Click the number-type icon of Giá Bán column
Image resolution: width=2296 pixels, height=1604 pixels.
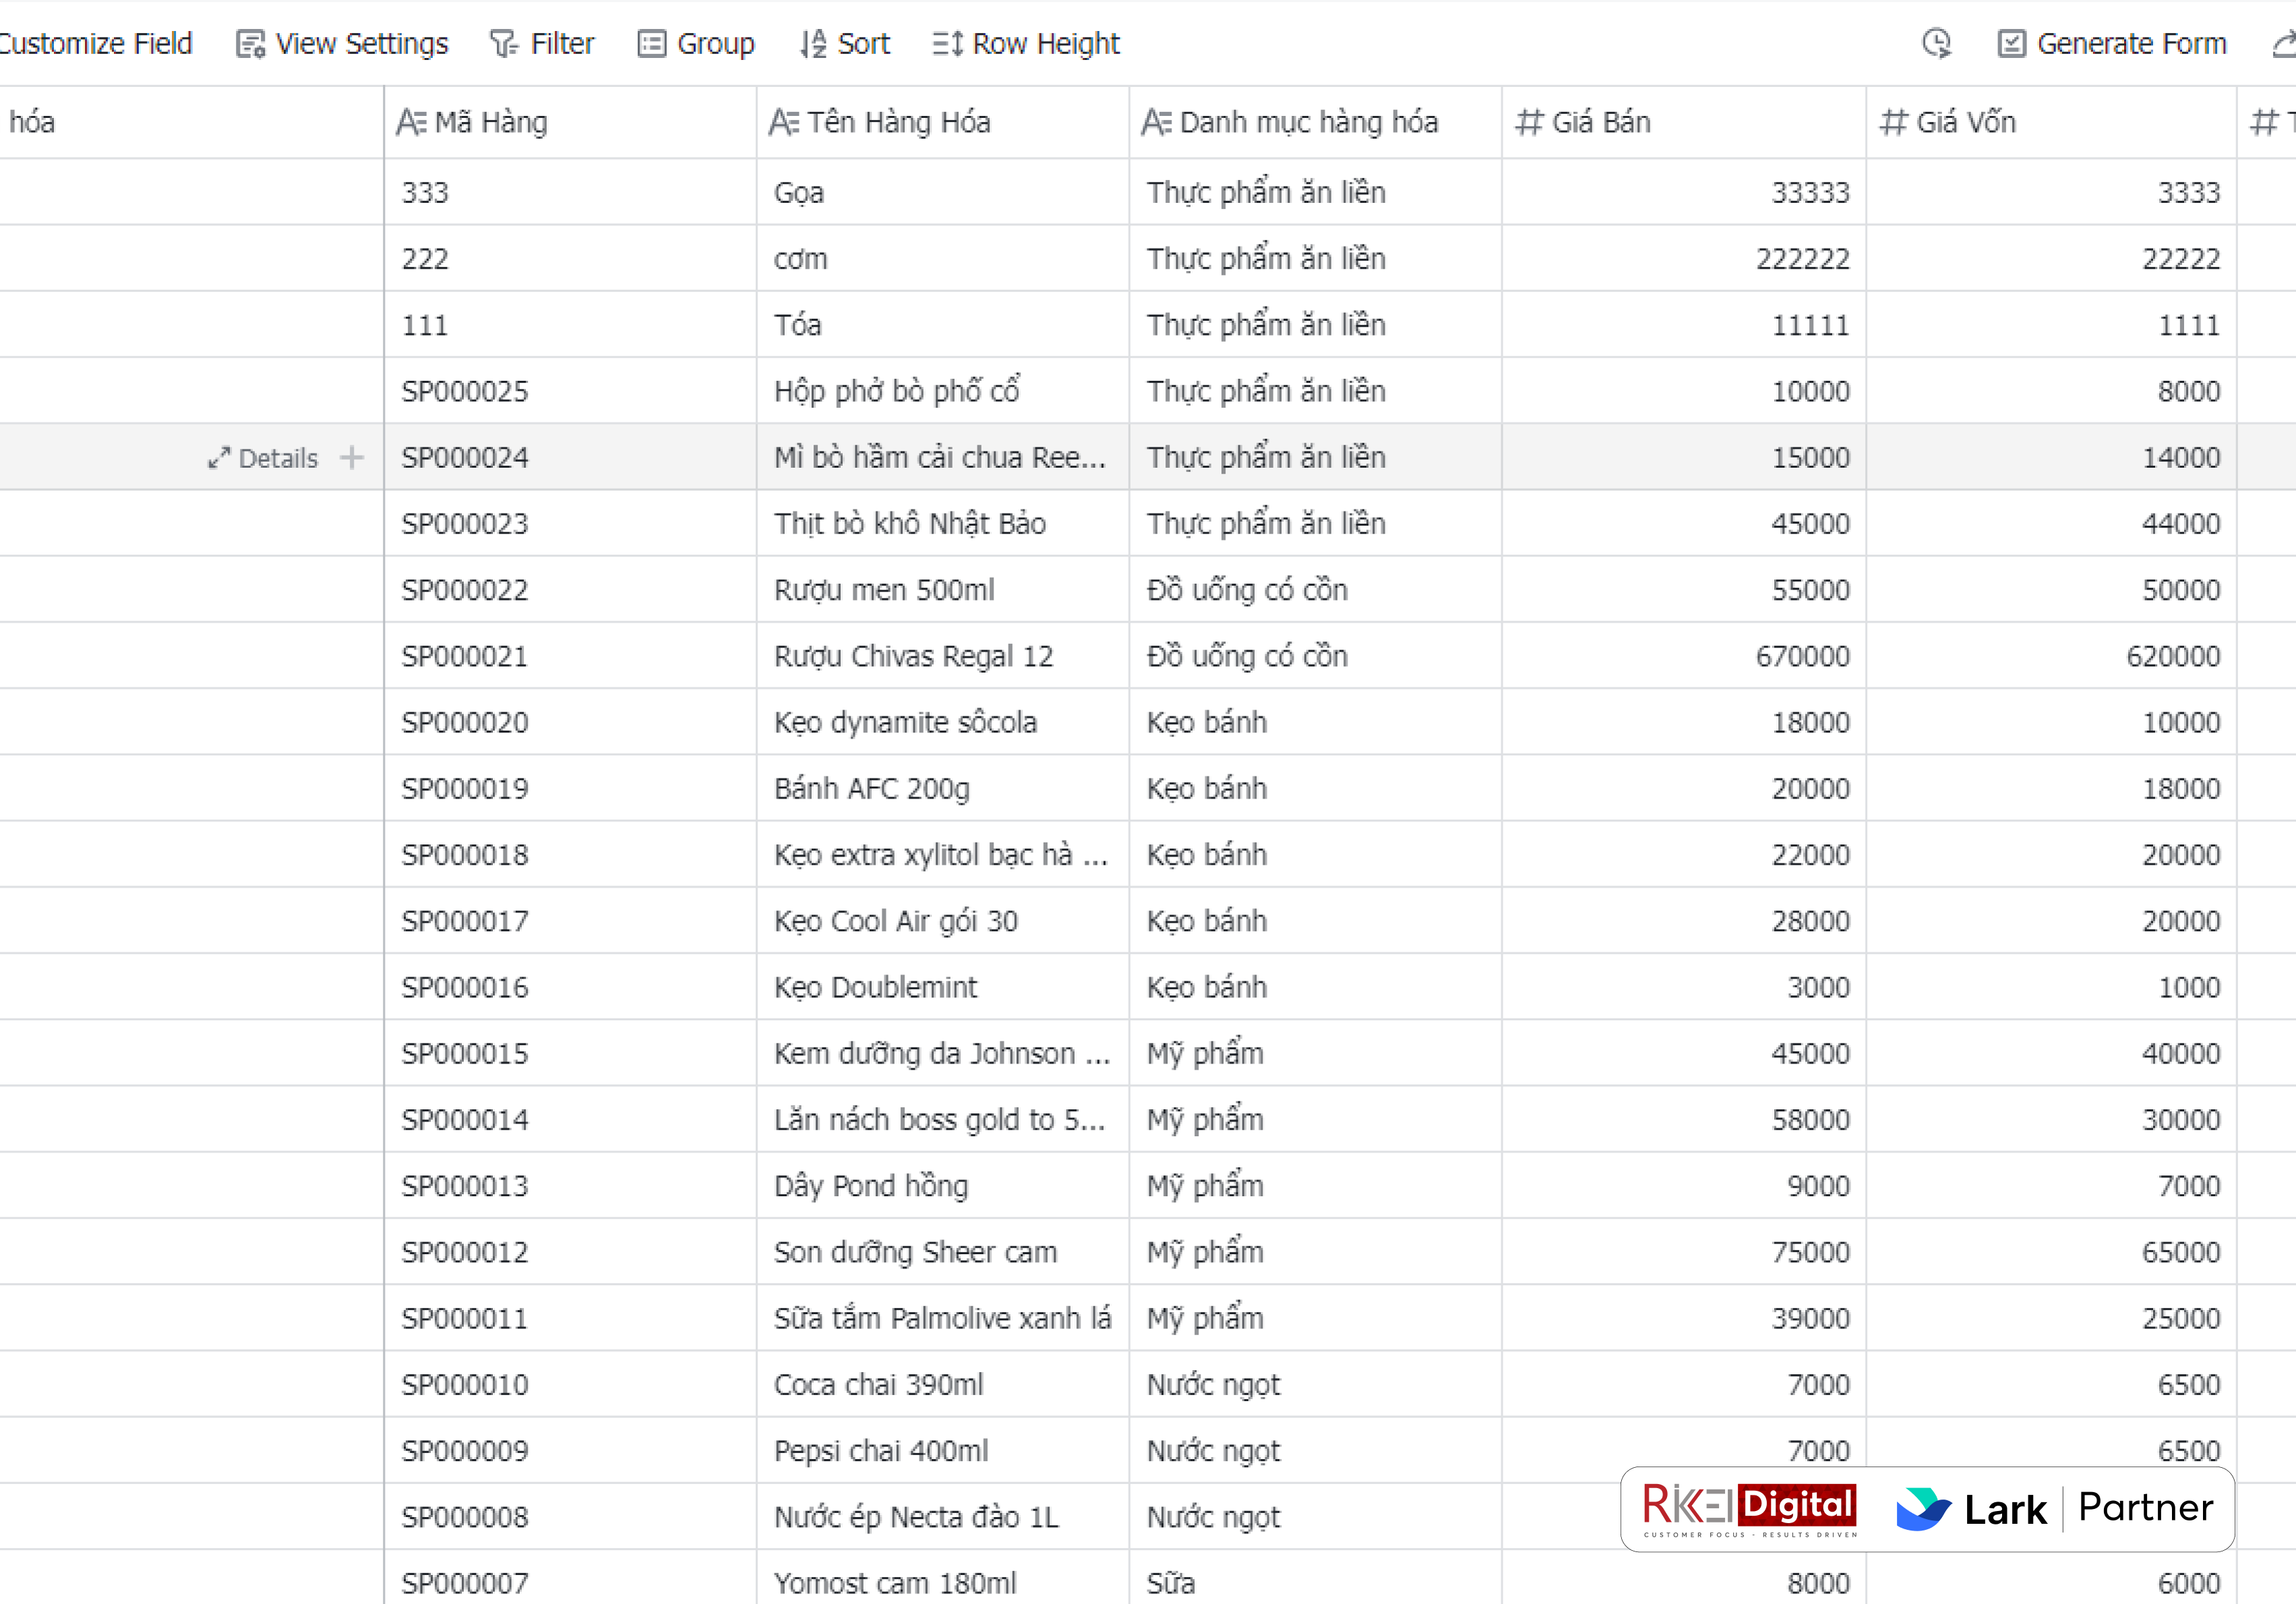pos(1528,122)
